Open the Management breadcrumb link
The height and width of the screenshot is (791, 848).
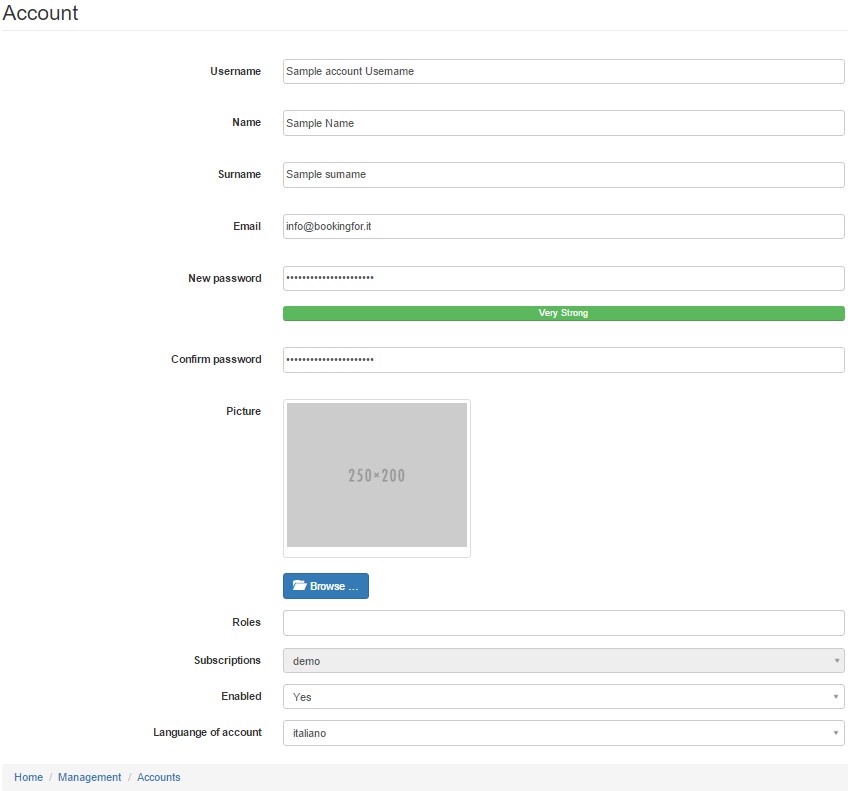point(89,777)
